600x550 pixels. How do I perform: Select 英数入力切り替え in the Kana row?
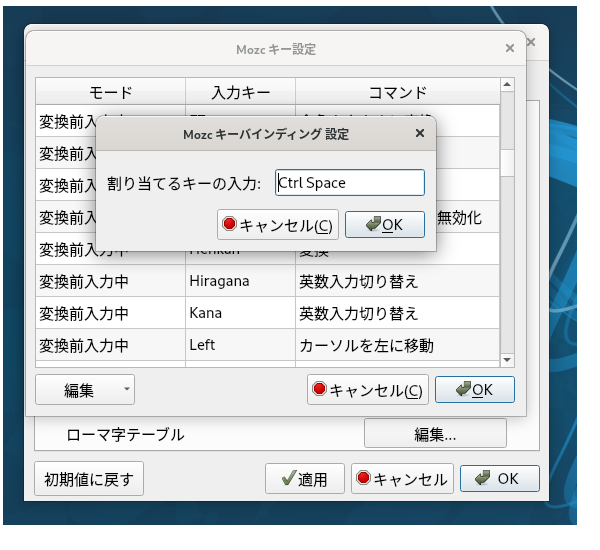click(x=398, y=313)
